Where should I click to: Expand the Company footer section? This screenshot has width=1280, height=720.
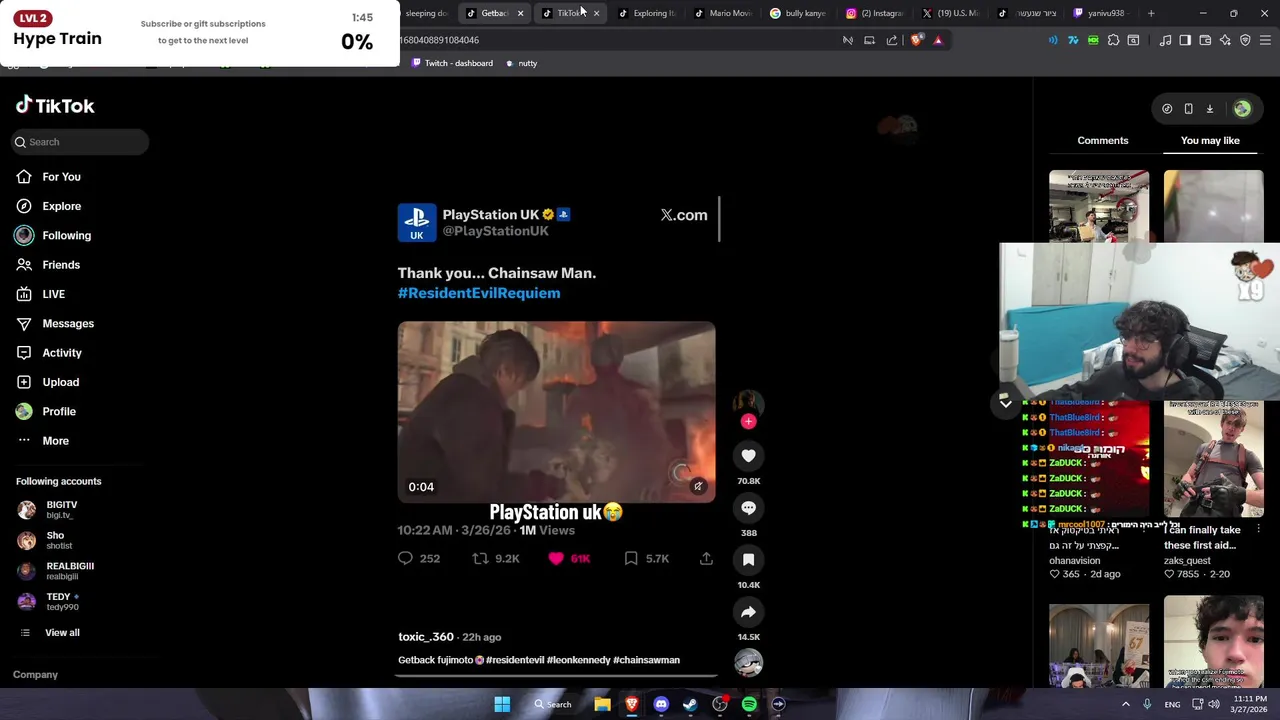[x=35, y=675]
